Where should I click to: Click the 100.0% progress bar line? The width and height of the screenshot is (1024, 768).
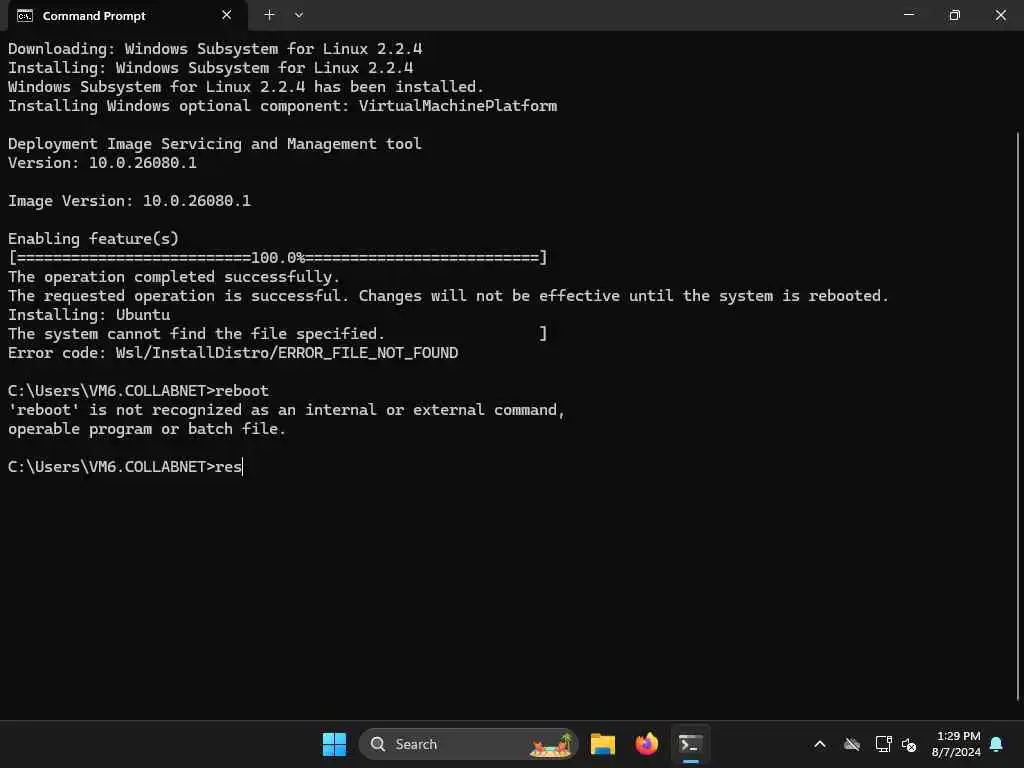278,258
